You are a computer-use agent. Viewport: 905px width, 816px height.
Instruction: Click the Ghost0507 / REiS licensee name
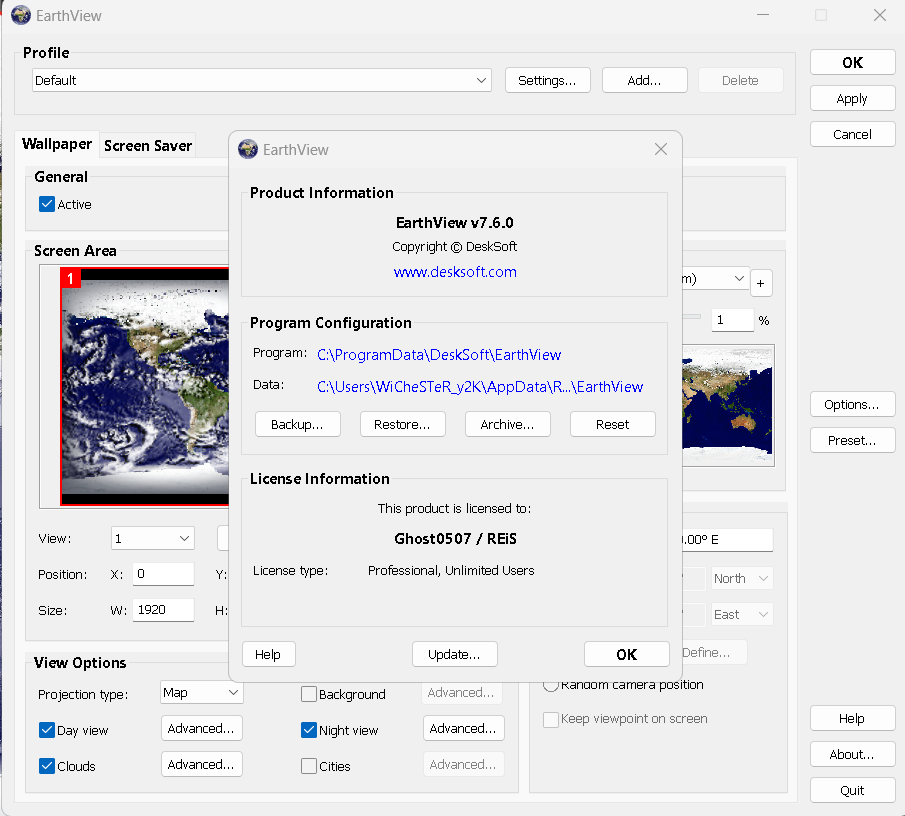point(455,538)
